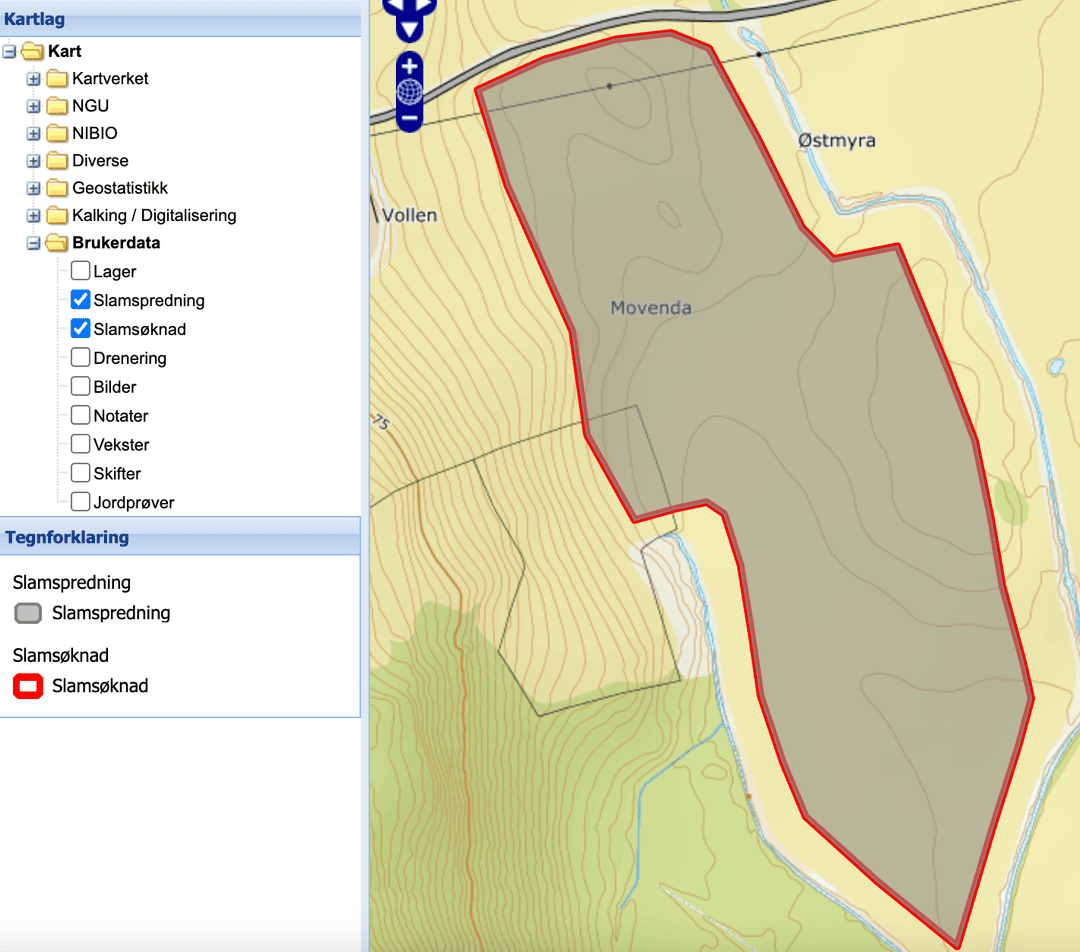The width and height of the screenshot is (1080, 952).
Task: Tick the Jordprøver layer checkbox
Action: pos(81,501)
